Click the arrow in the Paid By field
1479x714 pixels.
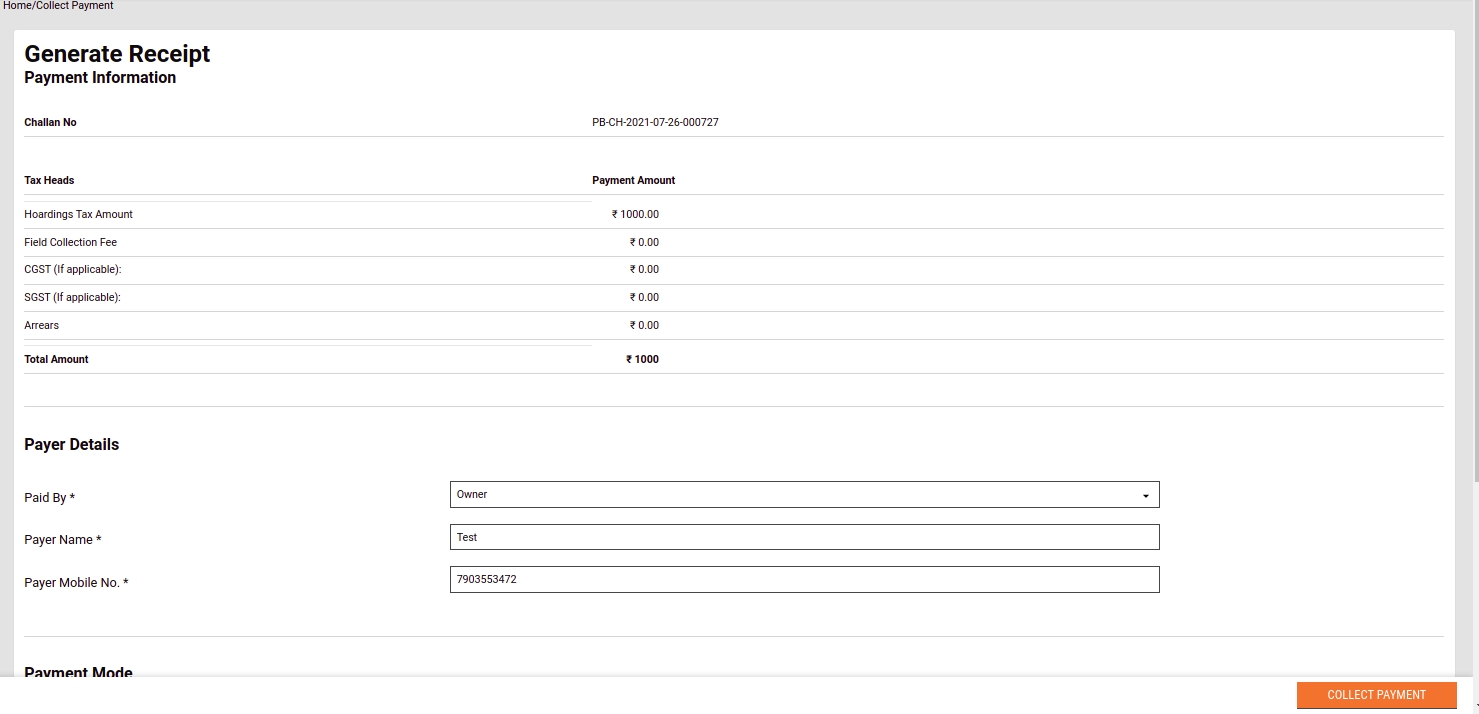1145,496
